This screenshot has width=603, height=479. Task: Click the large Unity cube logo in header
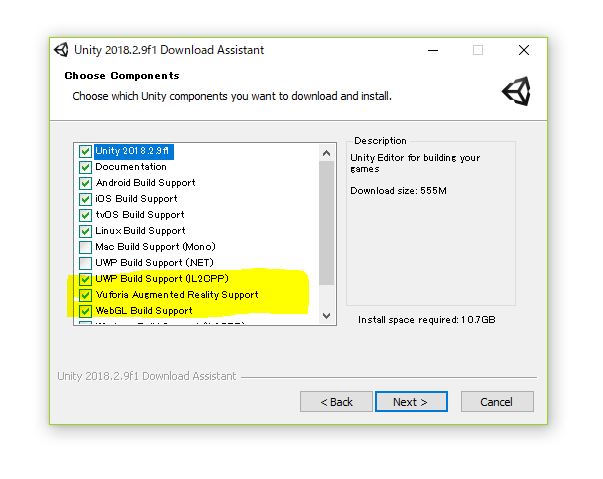click(x=516, y=91)
